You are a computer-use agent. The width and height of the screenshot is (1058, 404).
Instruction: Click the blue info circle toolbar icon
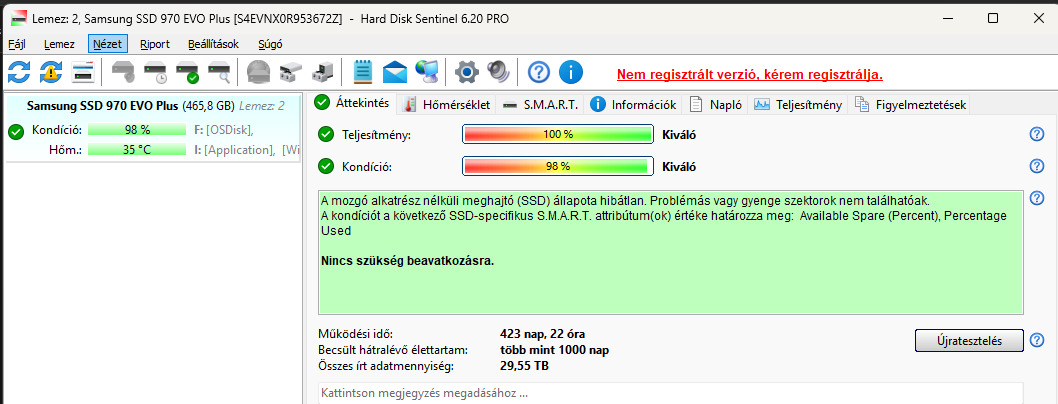[571, 71]
